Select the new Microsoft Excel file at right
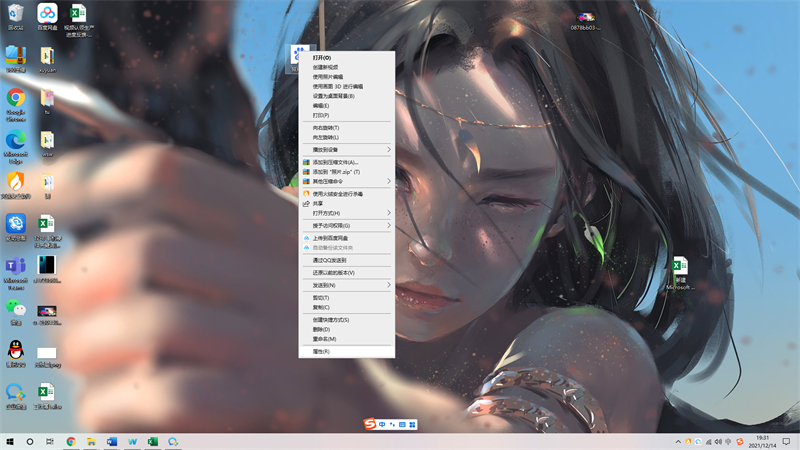 click(680, 273)
